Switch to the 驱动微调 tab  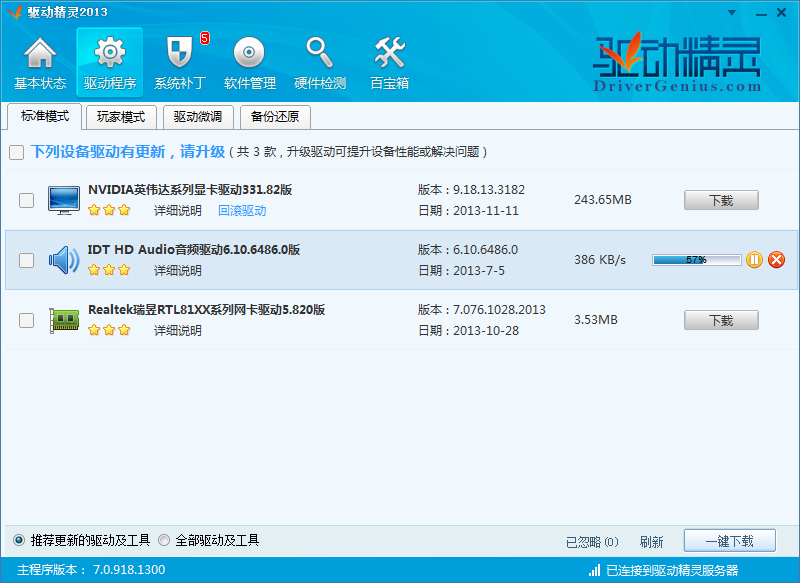(x=198, y=117)
